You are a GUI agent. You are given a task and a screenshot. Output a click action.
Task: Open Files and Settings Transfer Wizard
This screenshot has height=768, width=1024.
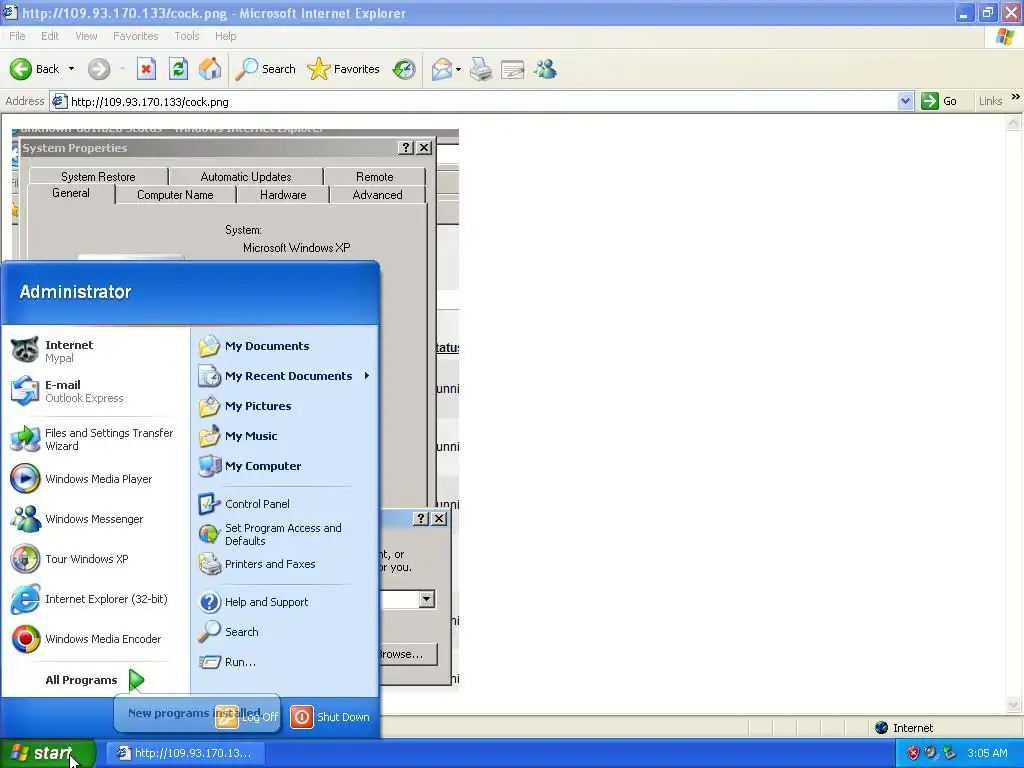tap(95, 439)
